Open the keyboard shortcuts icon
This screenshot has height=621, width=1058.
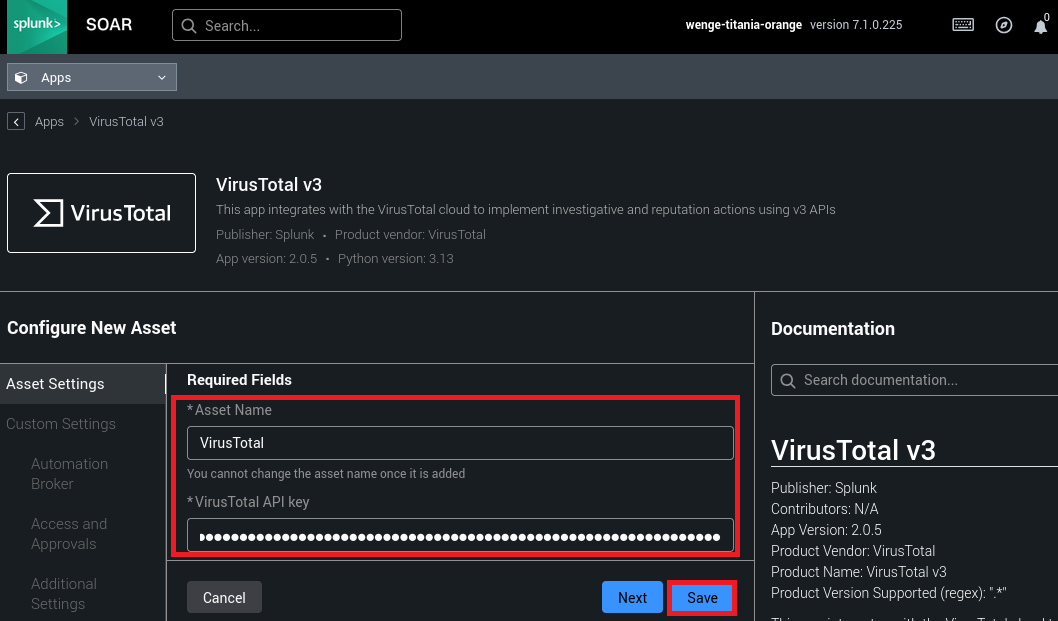click(x=963, y=25)
